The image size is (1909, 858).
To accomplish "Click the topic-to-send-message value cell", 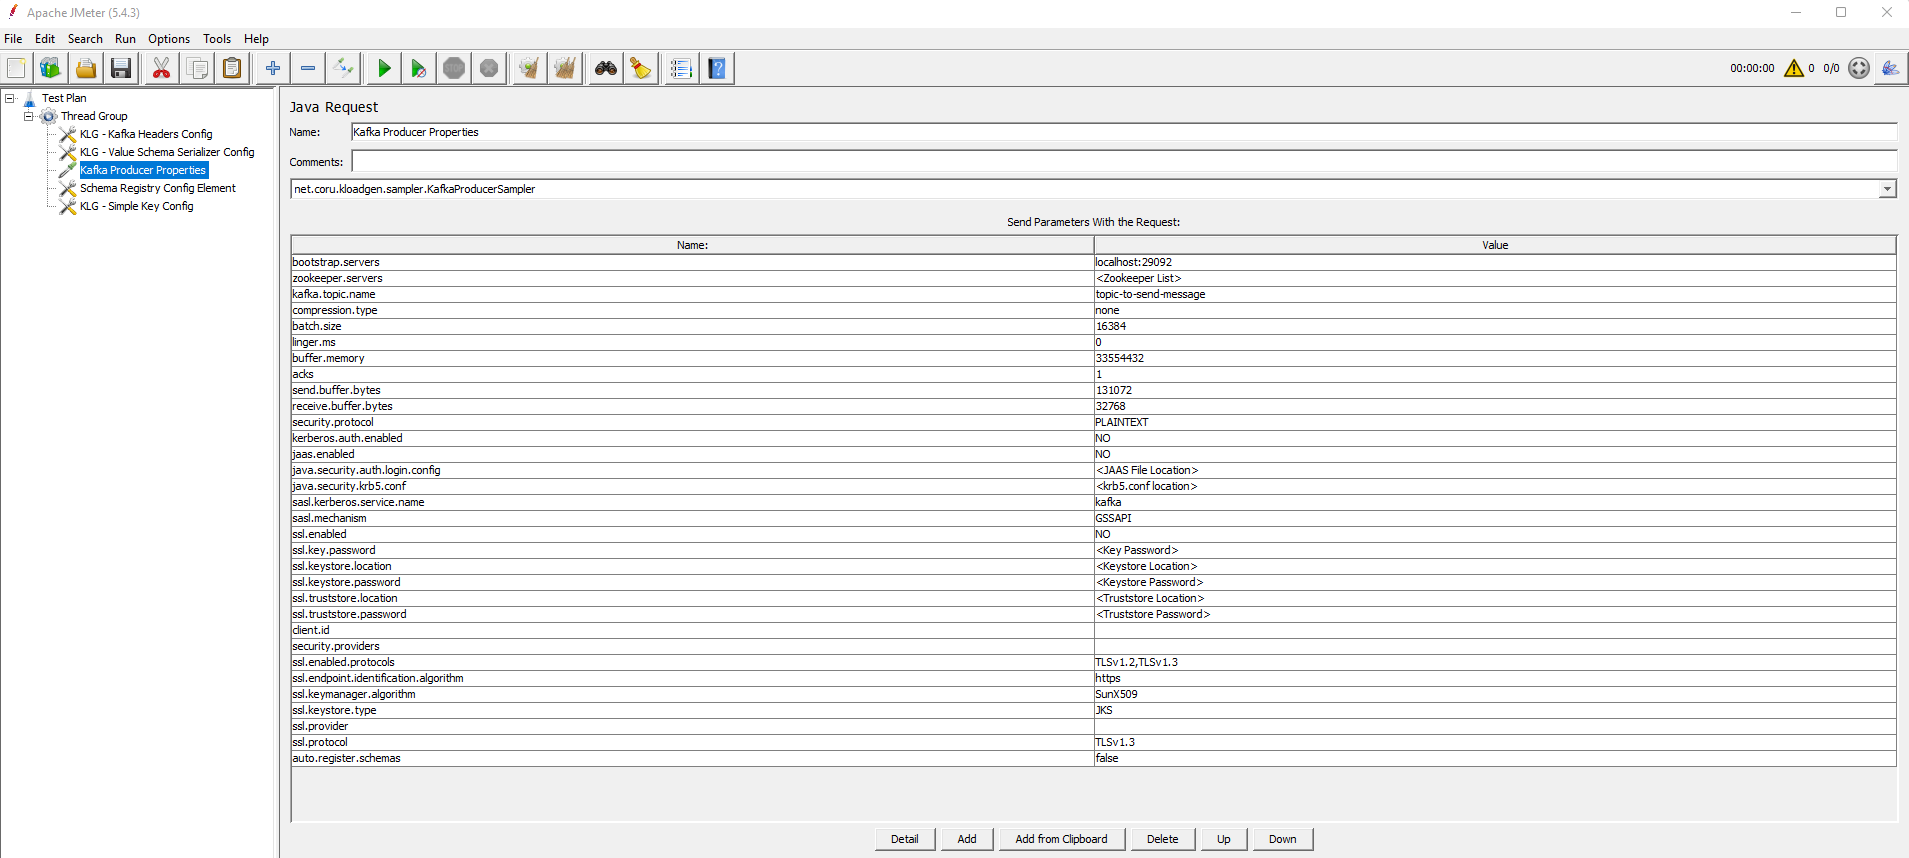I will pos(1495,294).
